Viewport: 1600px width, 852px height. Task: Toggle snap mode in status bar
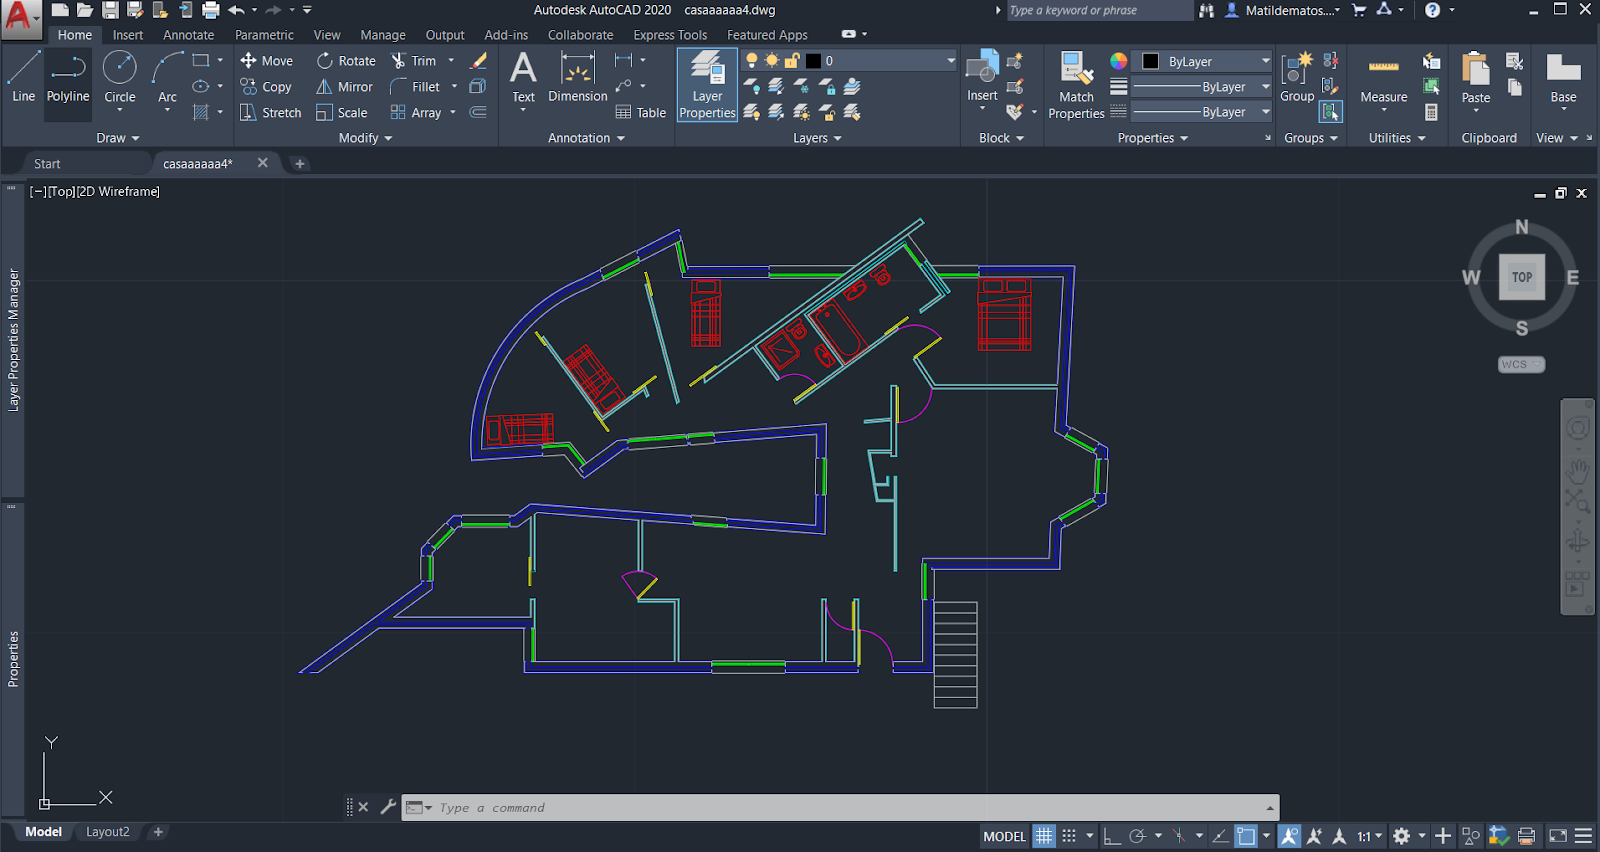click(1069, 836)
